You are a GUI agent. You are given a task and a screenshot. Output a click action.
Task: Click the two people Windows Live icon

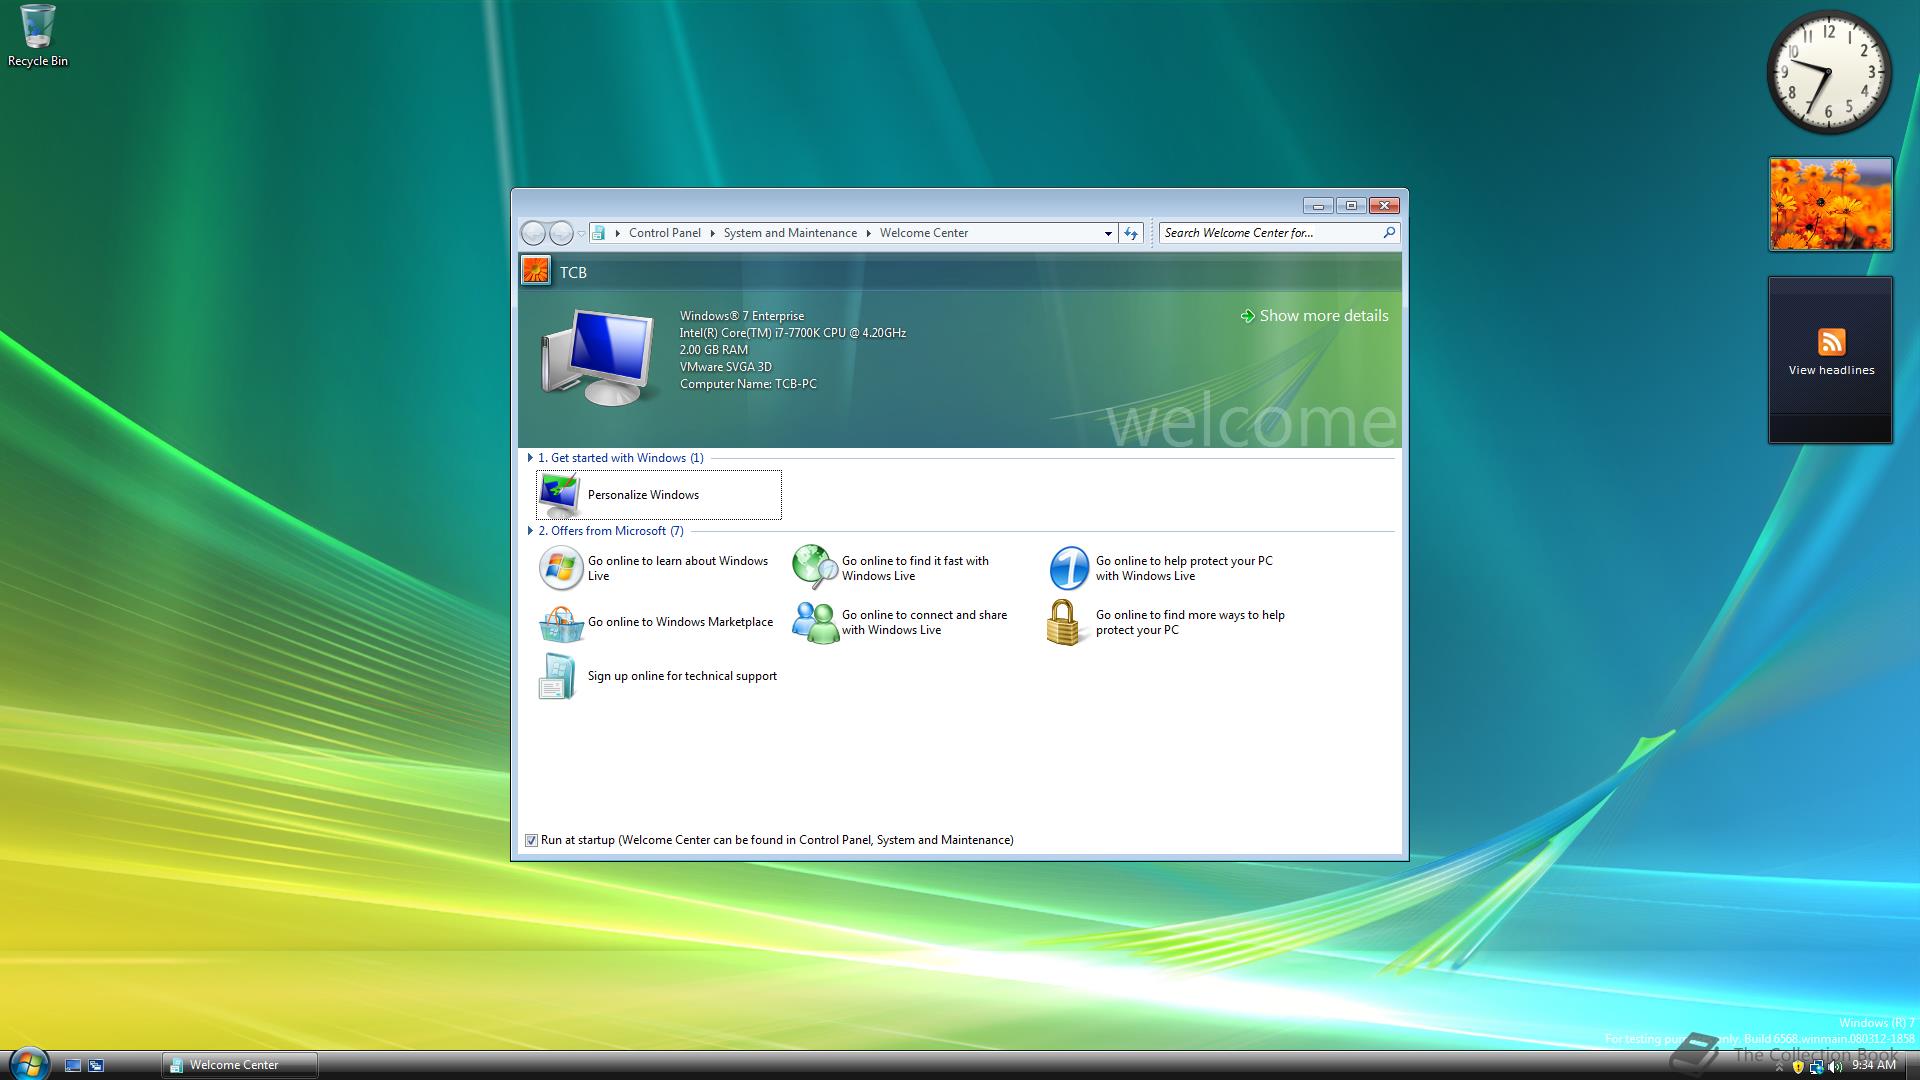pos(815,622)
